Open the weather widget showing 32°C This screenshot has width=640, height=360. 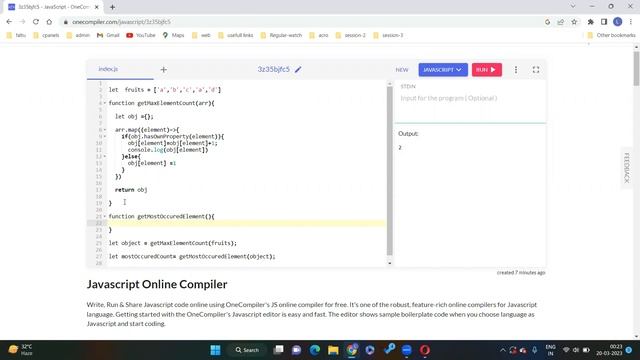[x=20, y=350]
